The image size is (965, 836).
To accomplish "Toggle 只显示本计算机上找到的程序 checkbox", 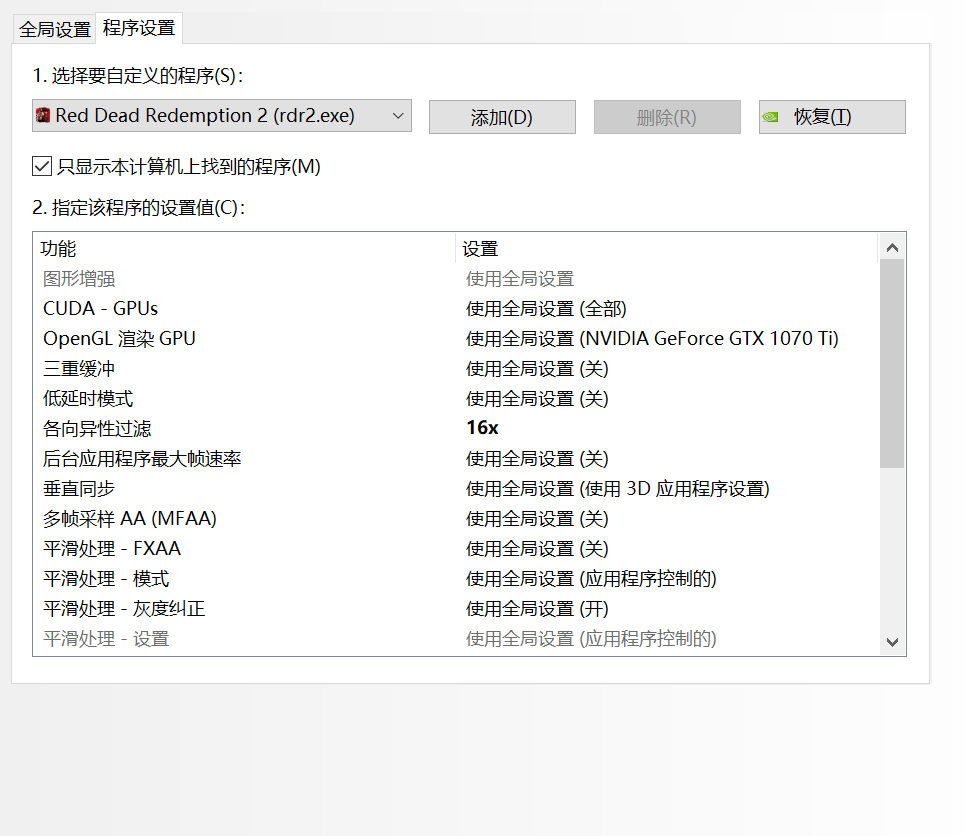I will 42,166.
